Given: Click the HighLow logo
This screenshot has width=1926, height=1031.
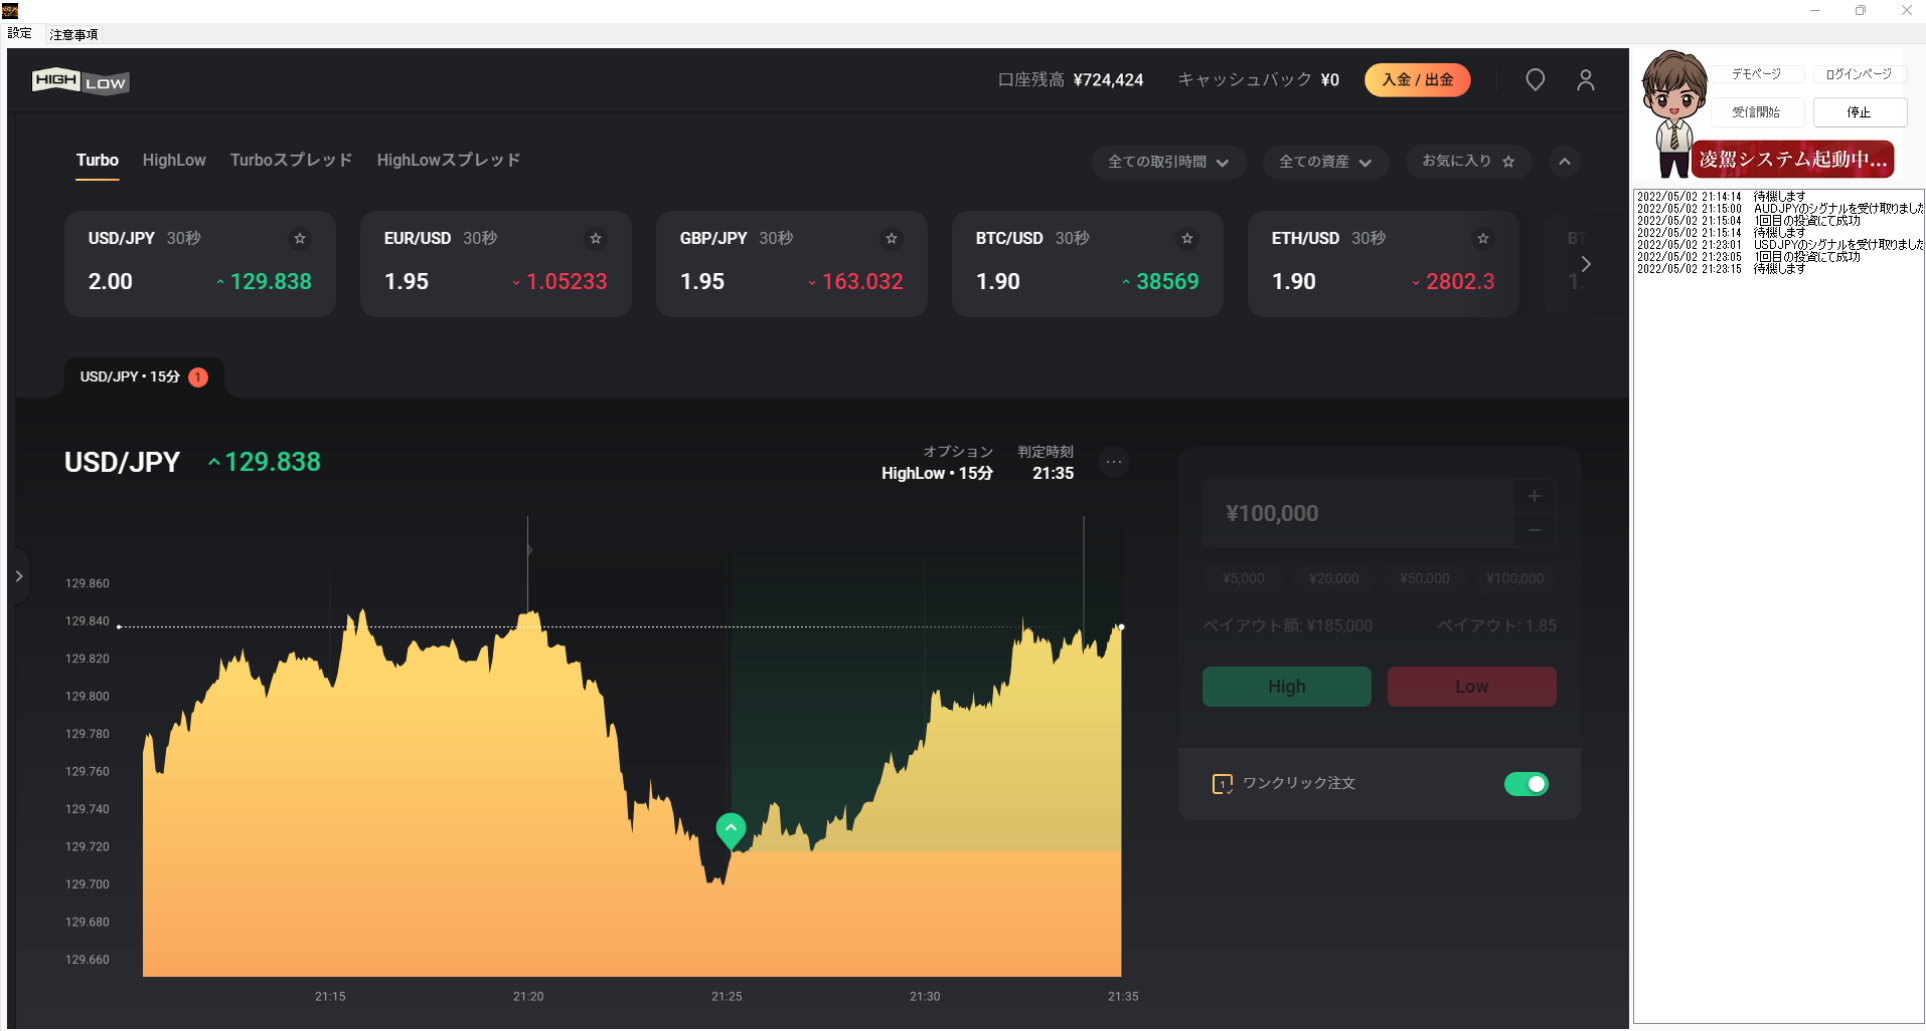Looking at the screenshot, I should pyautogui.click(x=80, y=81).
